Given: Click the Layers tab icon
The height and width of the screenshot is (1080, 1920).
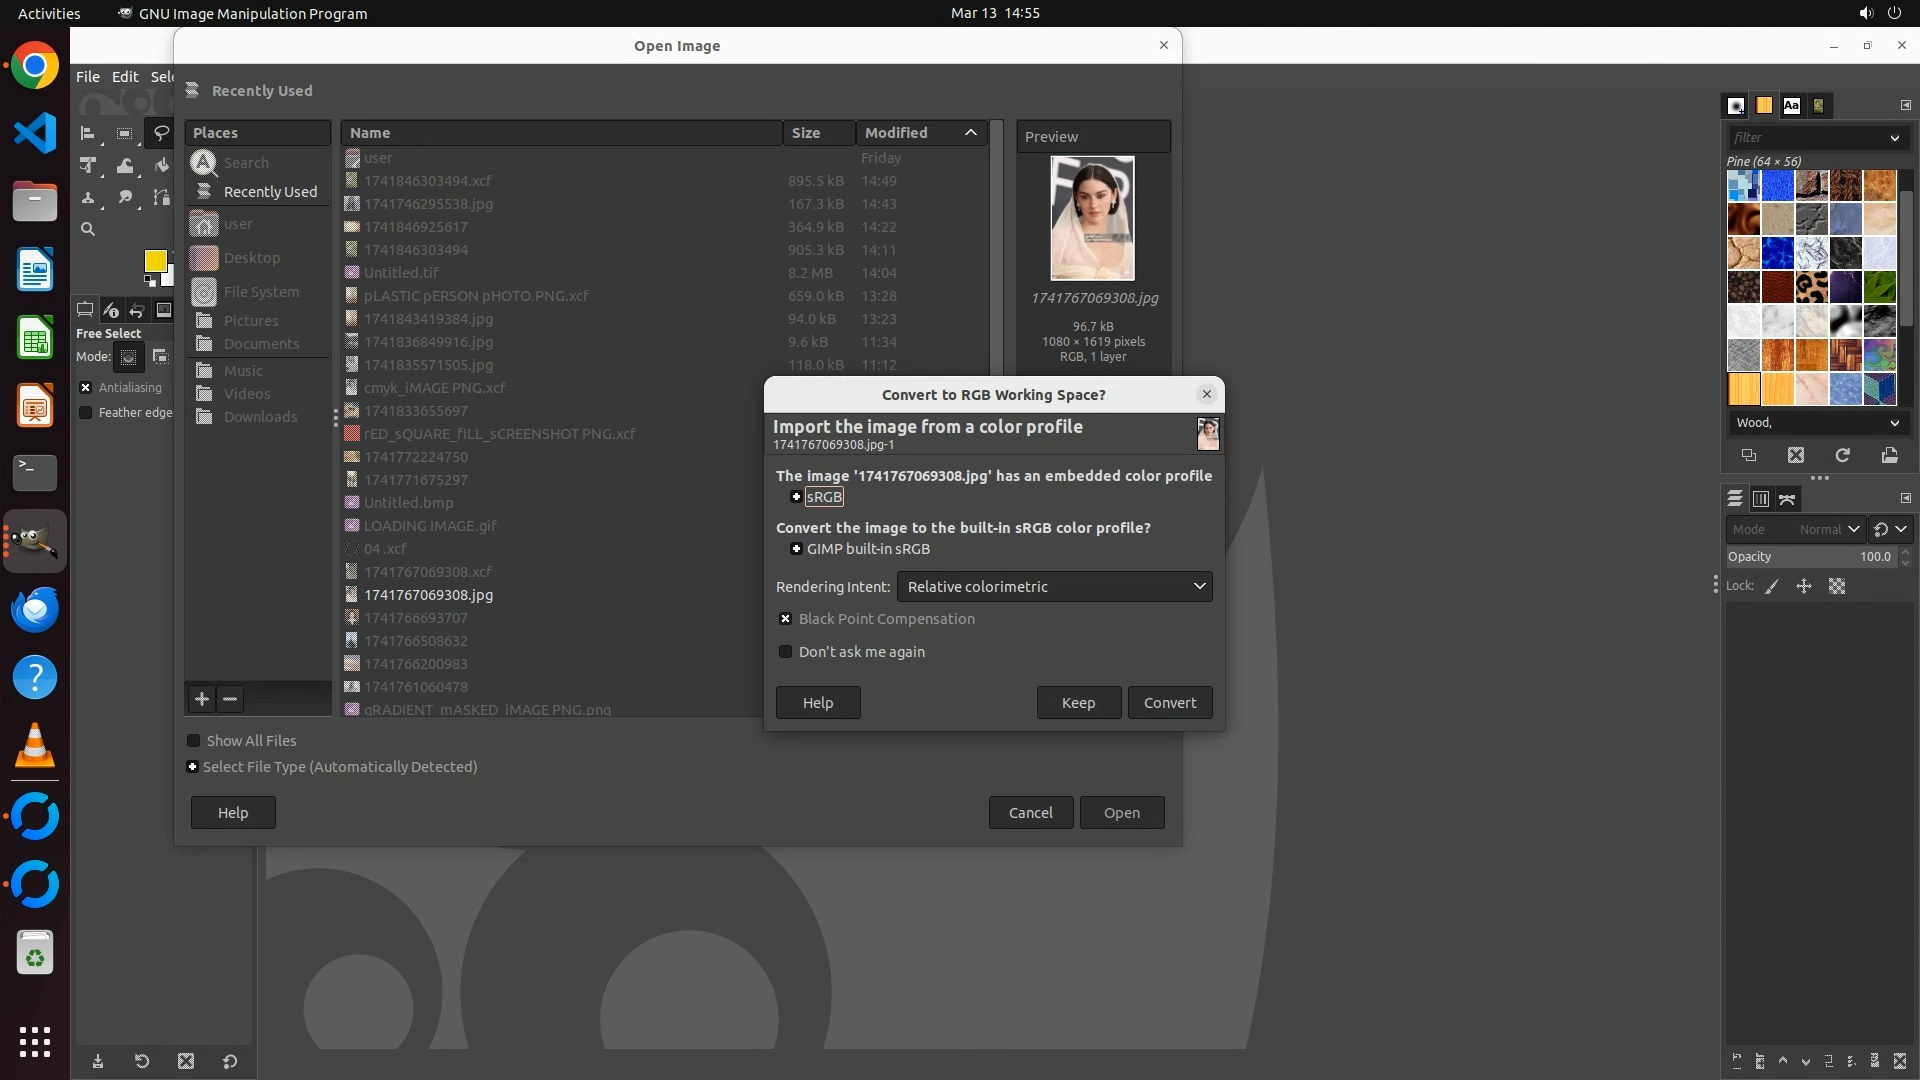Looking at the screenshot, I should [x=1735, y=498].
